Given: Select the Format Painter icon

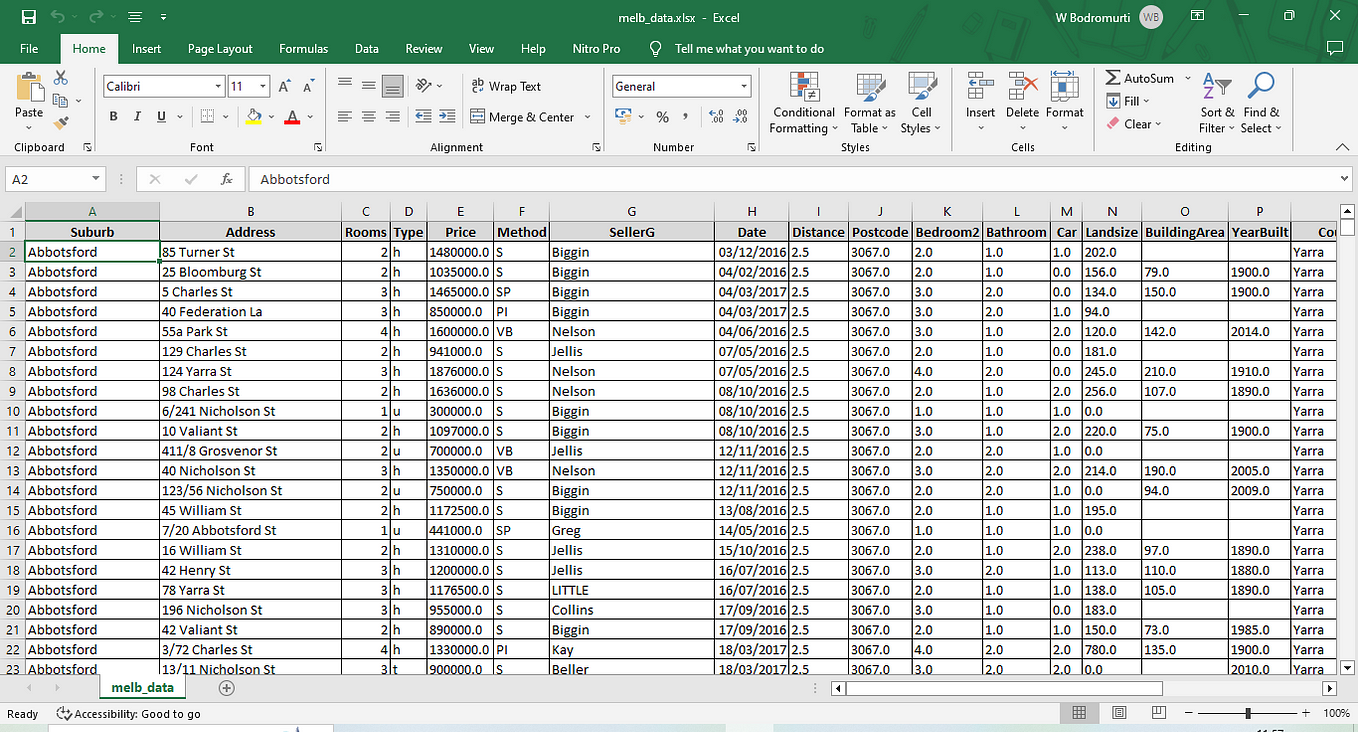Looking at the screenshot, I should tap(60, 122).
